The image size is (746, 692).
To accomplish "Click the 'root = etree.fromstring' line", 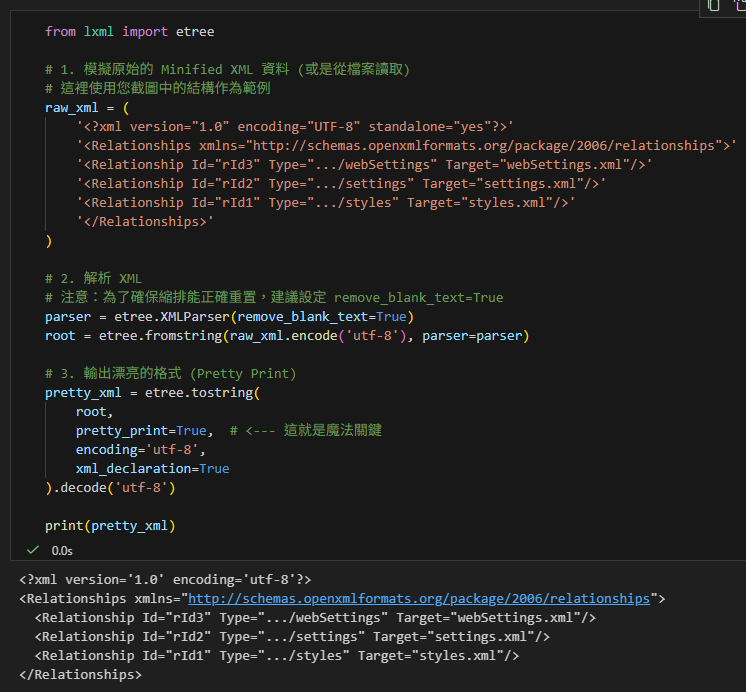I will click(287, 336).
